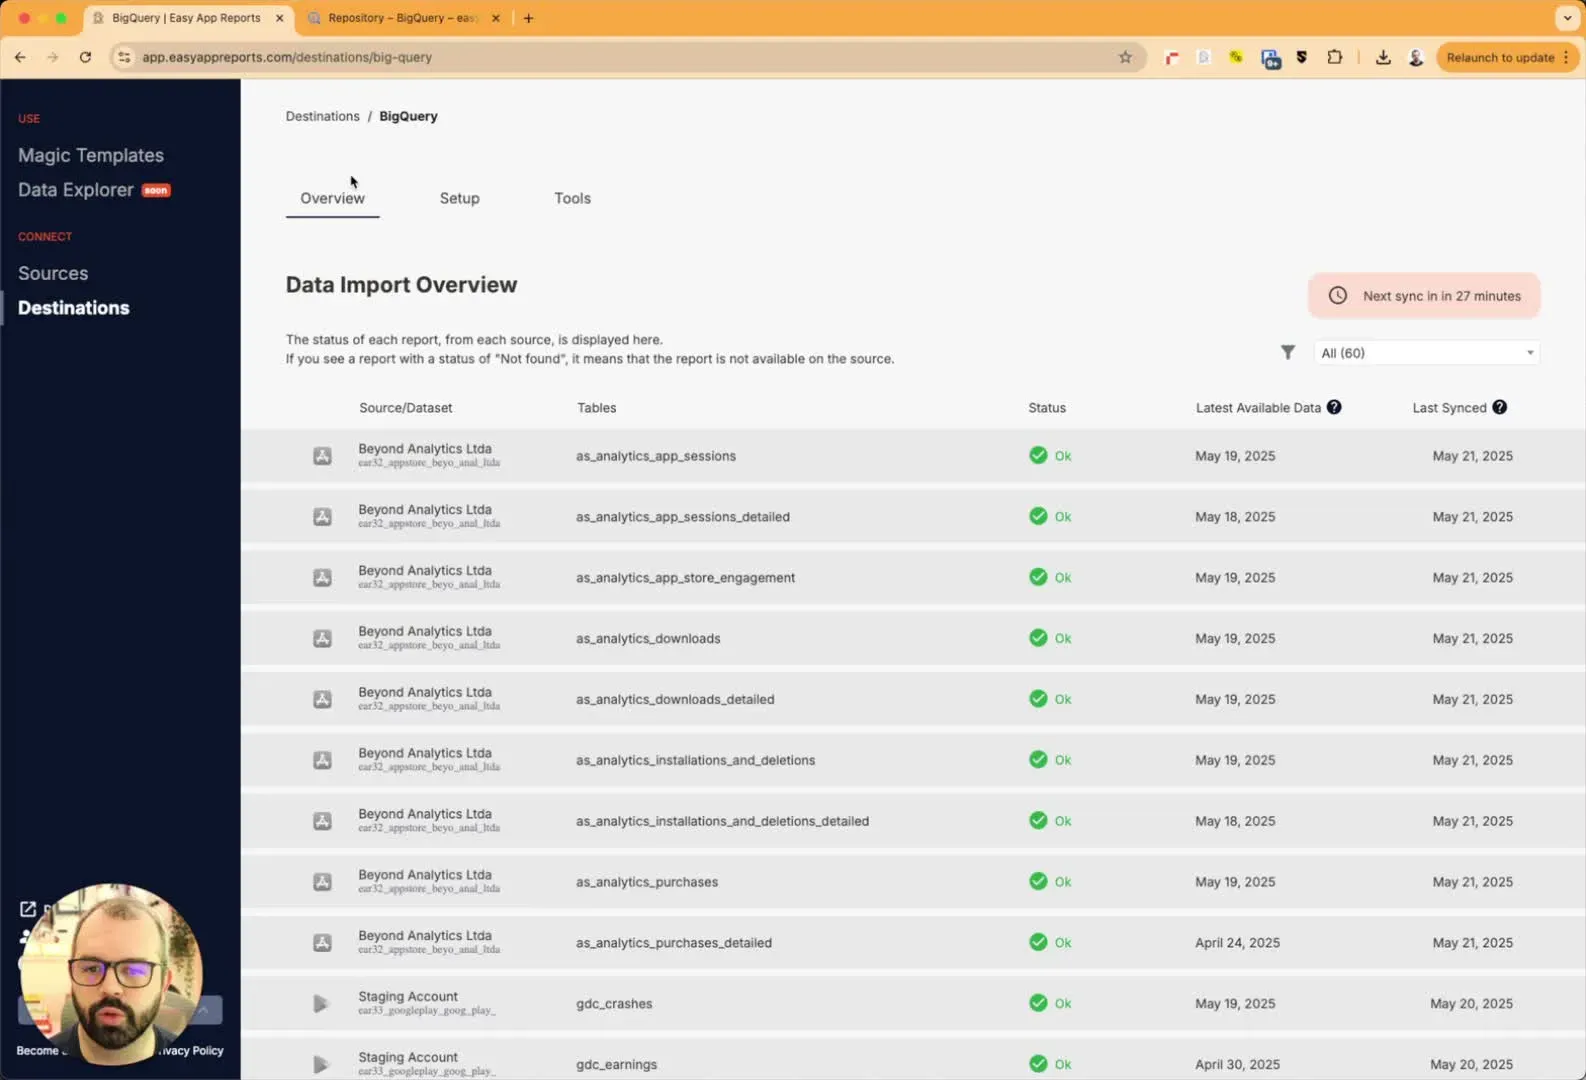This screenshot has width=1586, height=1080.
Task: Click Google Play icon for gdc_crashes row
Action: pos(320,1003)
